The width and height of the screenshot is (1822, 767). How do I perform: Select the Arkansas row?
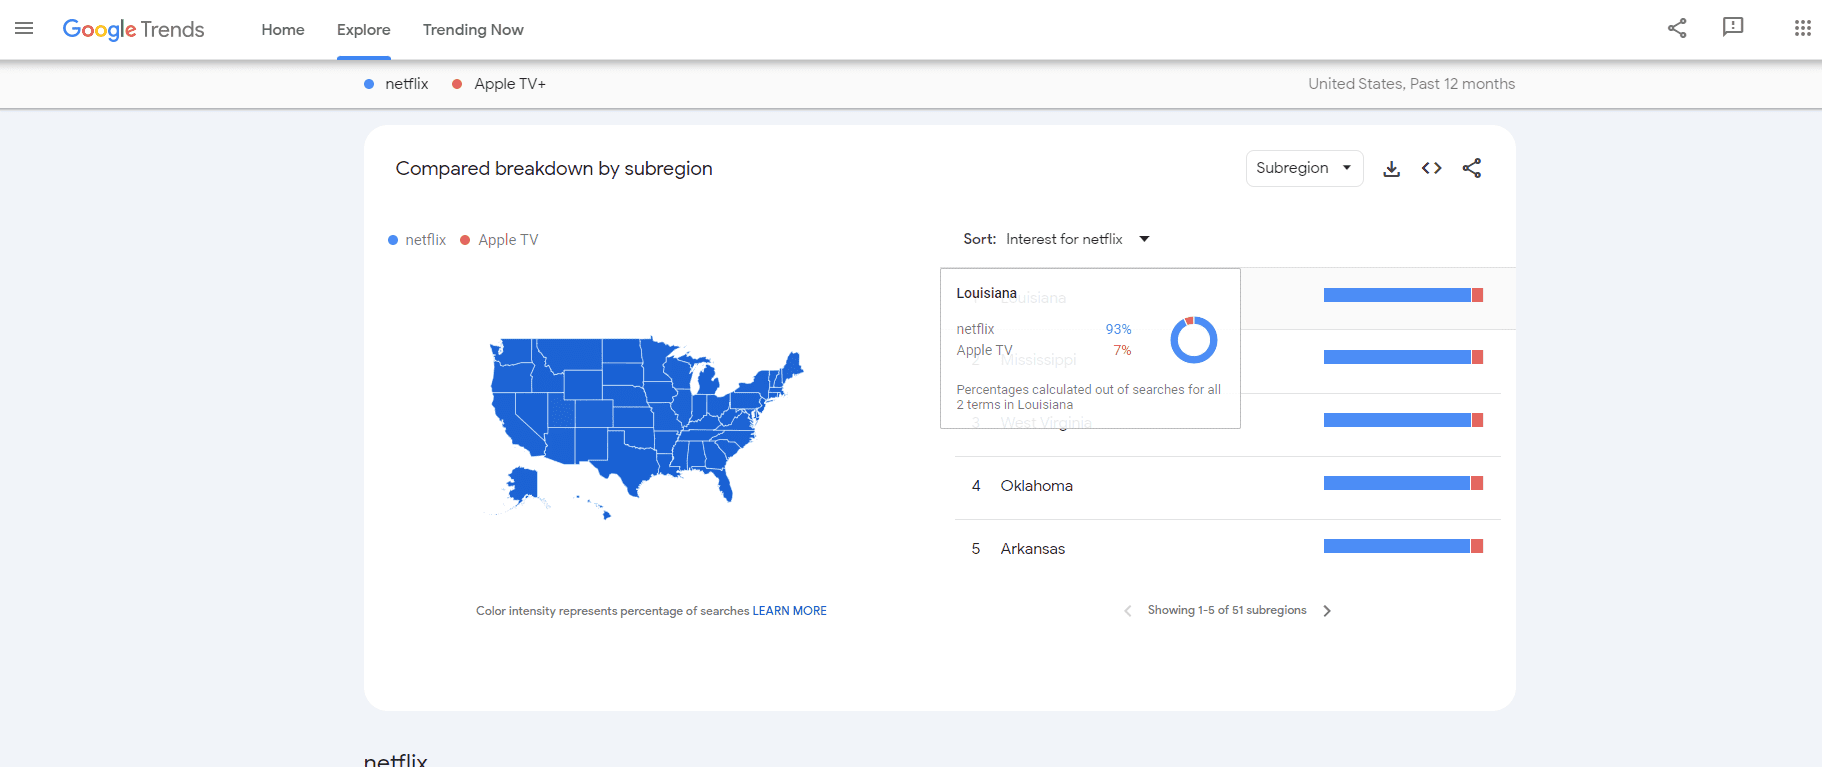(x=1228, y=549)
